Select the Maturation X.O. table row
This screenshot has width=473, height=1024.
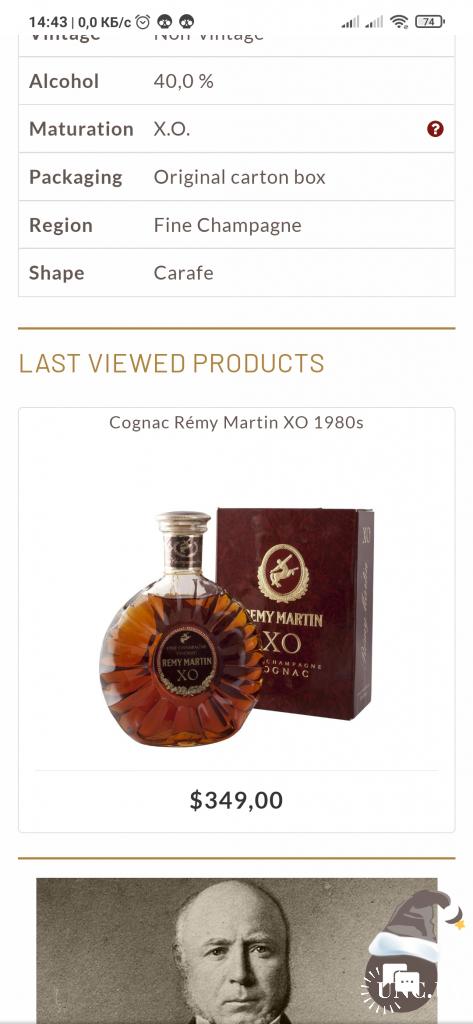pyautogui.click(x=236, y=129)
